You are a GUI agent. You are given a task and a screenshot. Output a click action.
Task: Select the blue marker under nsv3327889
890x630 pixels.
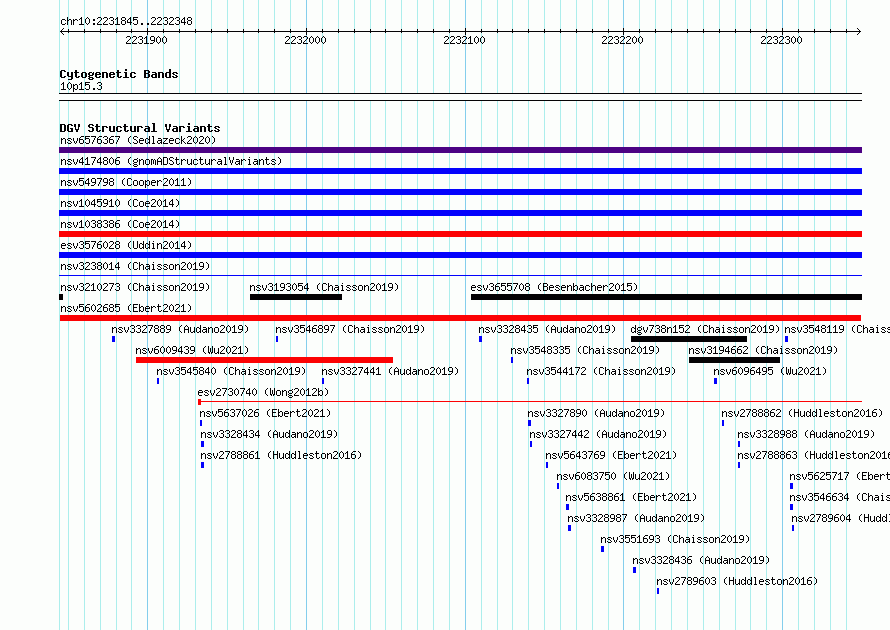coord(114,339)
